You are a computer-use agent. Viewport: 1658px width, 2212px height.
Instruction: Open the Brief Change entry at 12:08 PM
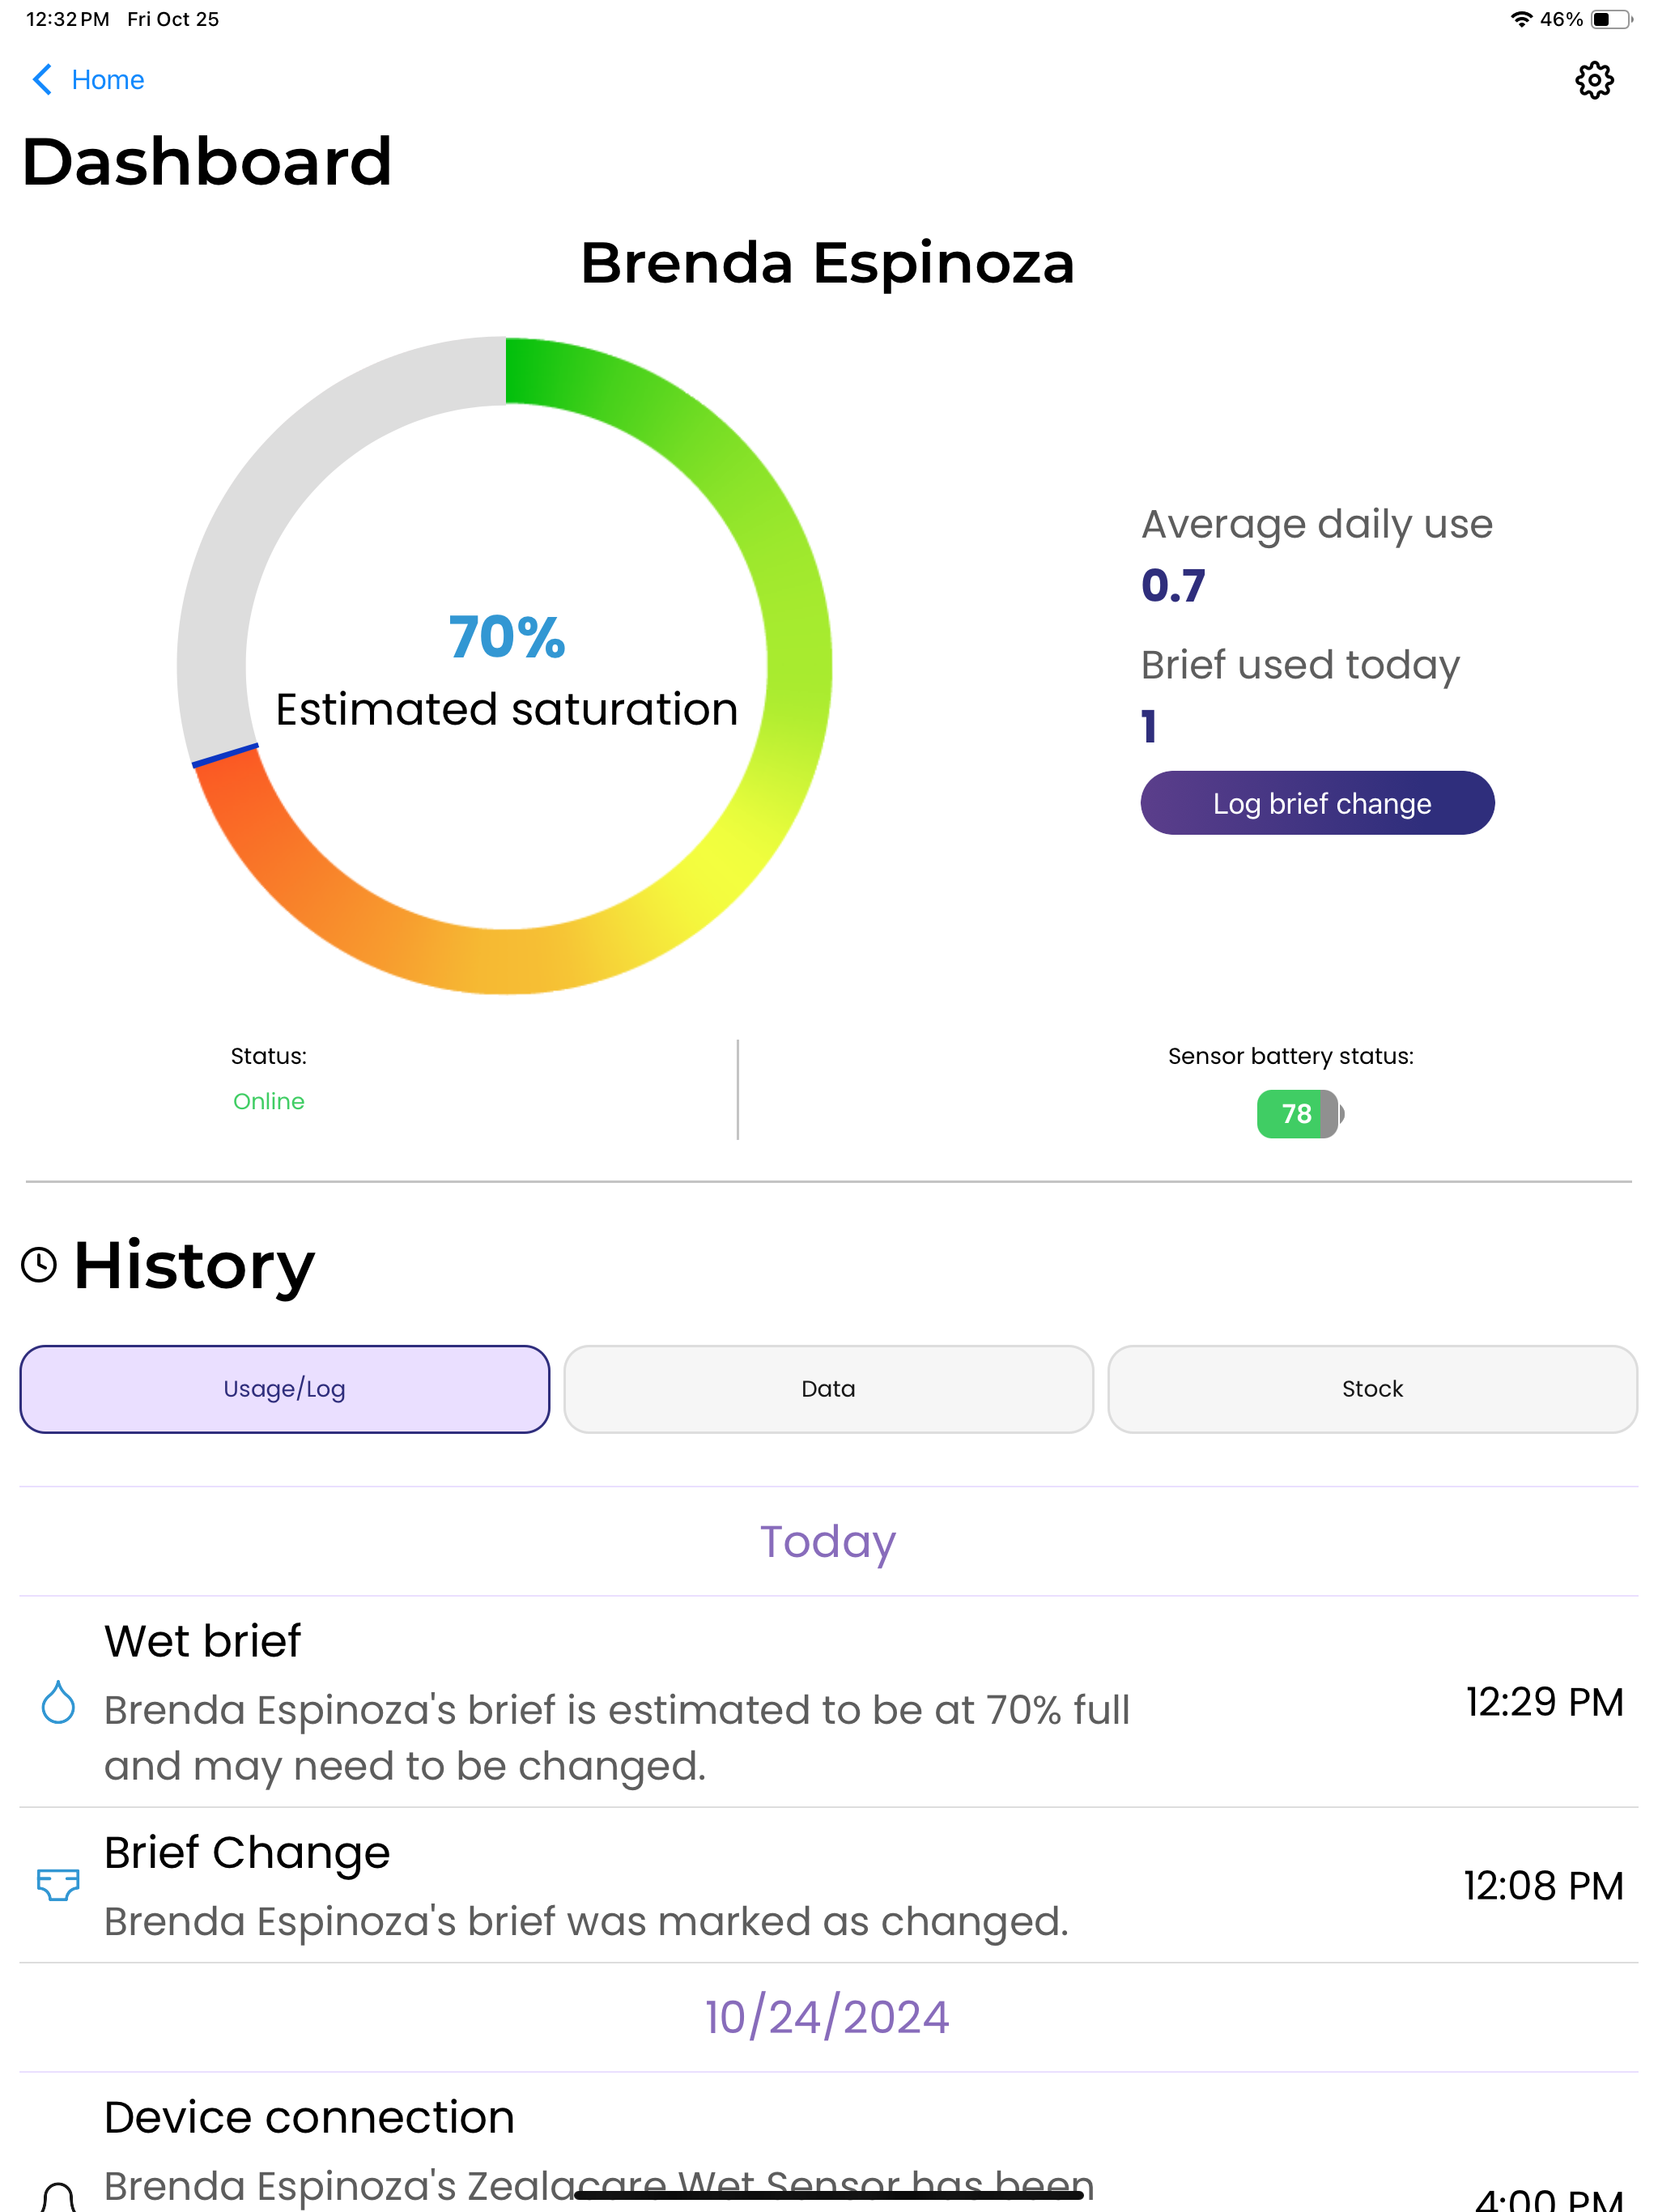(828, 1885)
